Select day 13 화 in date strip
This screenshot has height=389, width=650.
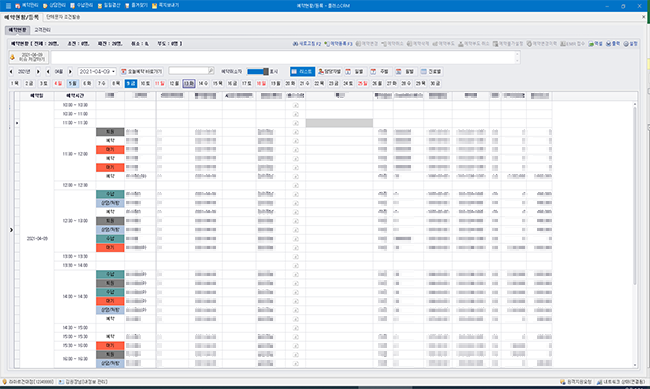point(189,84)
